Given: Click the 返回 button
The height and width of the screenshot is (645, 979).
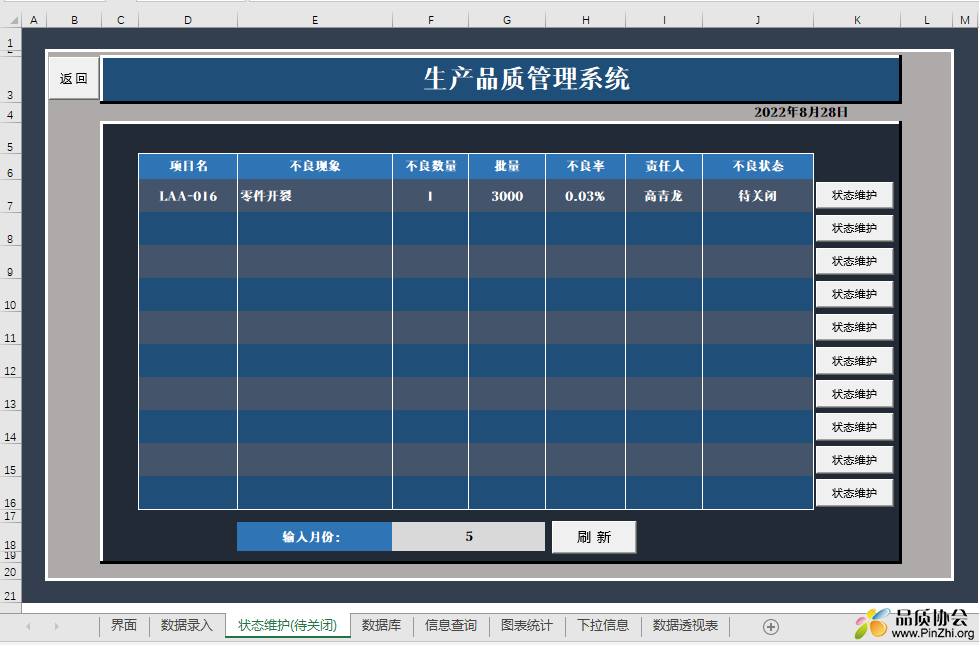Looking at the screenshot, I should click(x=74, y=79).
